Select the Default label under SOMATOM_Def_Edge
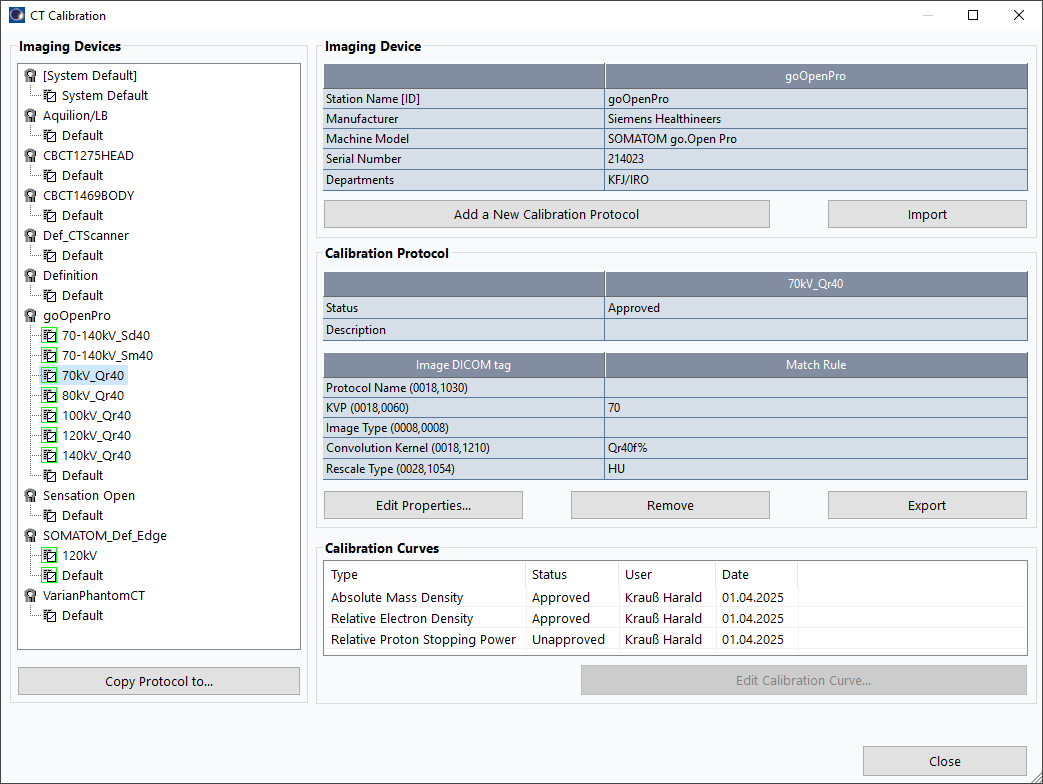 coord(82,575)
